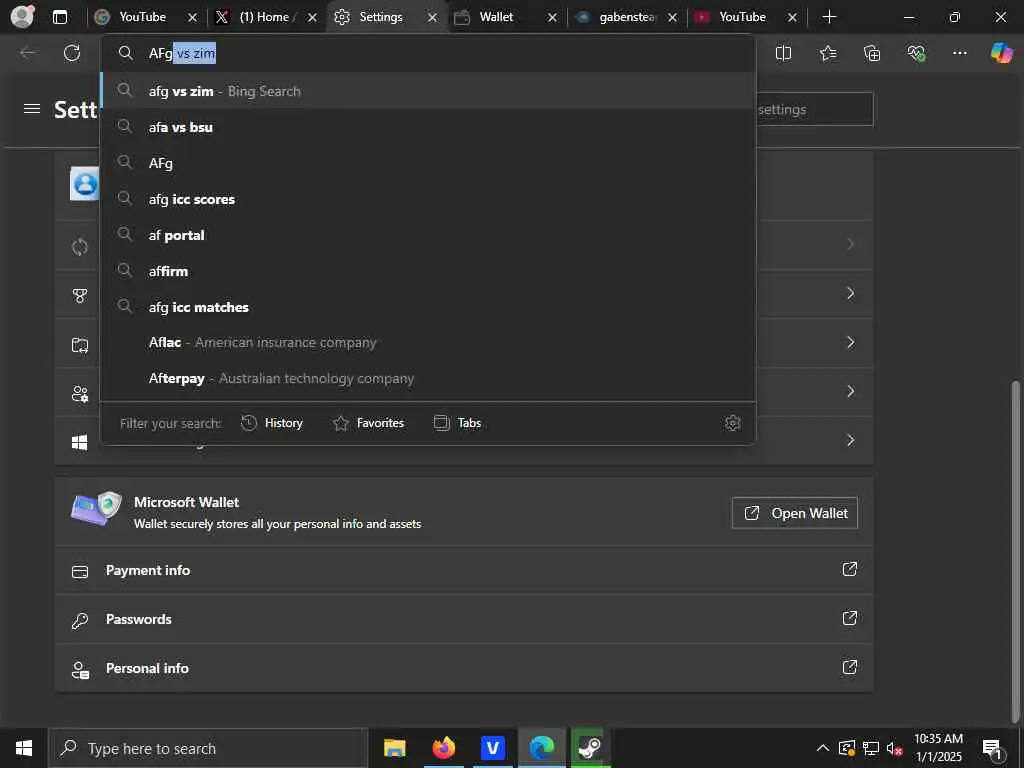Open the muted volume tray icon
Viewport: 1024px width, 768px height.
point(895,748)
